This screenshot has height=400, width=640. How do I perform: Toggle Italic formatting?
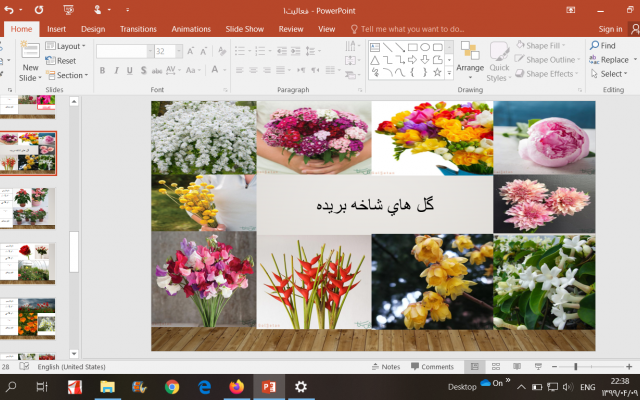coord(116,70)
